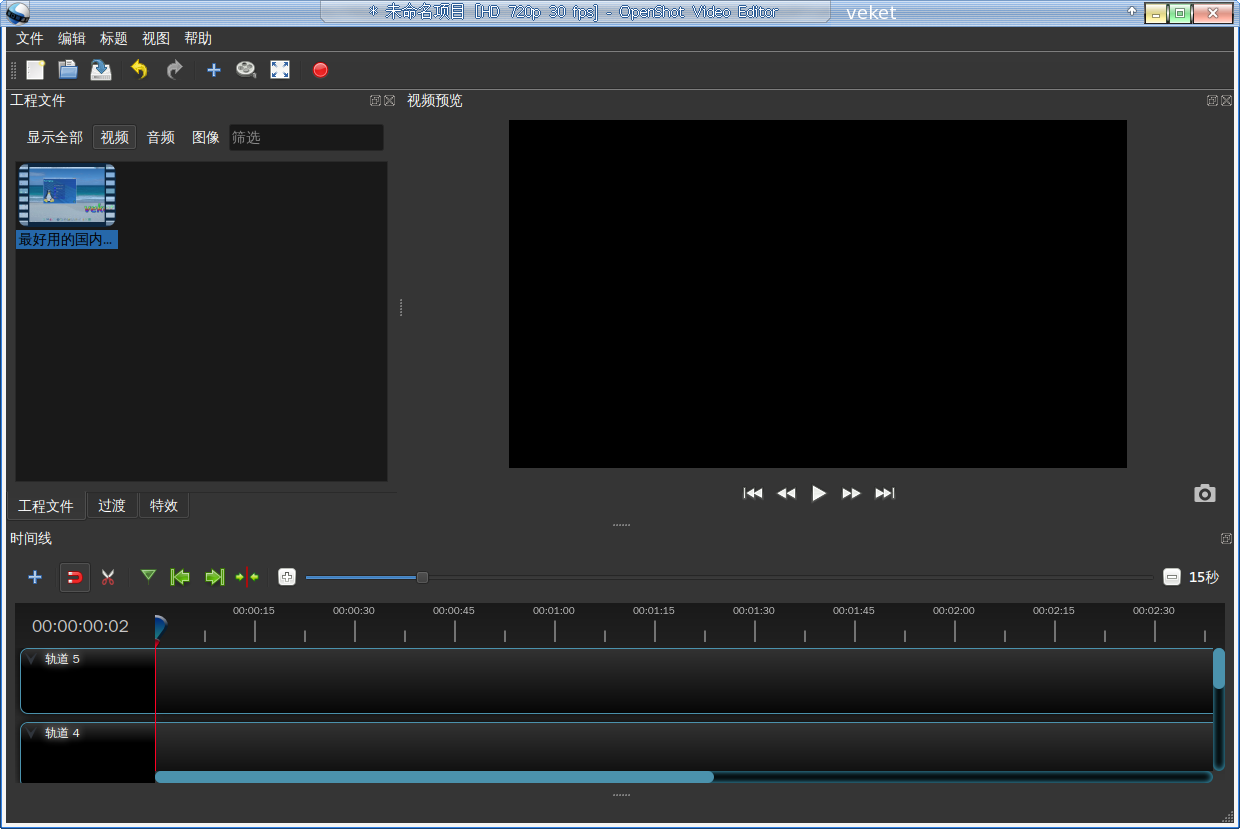Screen dimensions: 1240x829
Task: Open the 标题 menu
Action: pyautogui.click(x=114, y=39)
